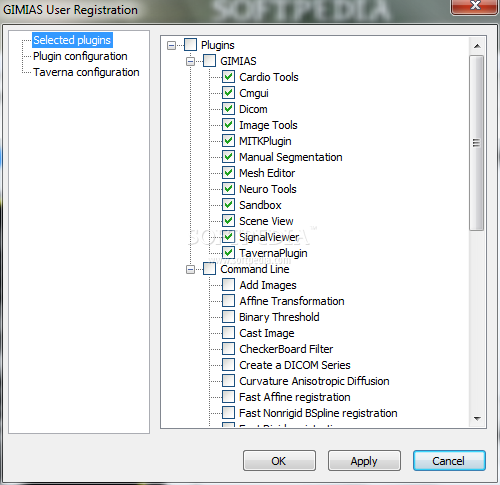Uncheck the SignalViewer checkbox
Viewport: 500px width, 485px height.
[x=228, y=237]
